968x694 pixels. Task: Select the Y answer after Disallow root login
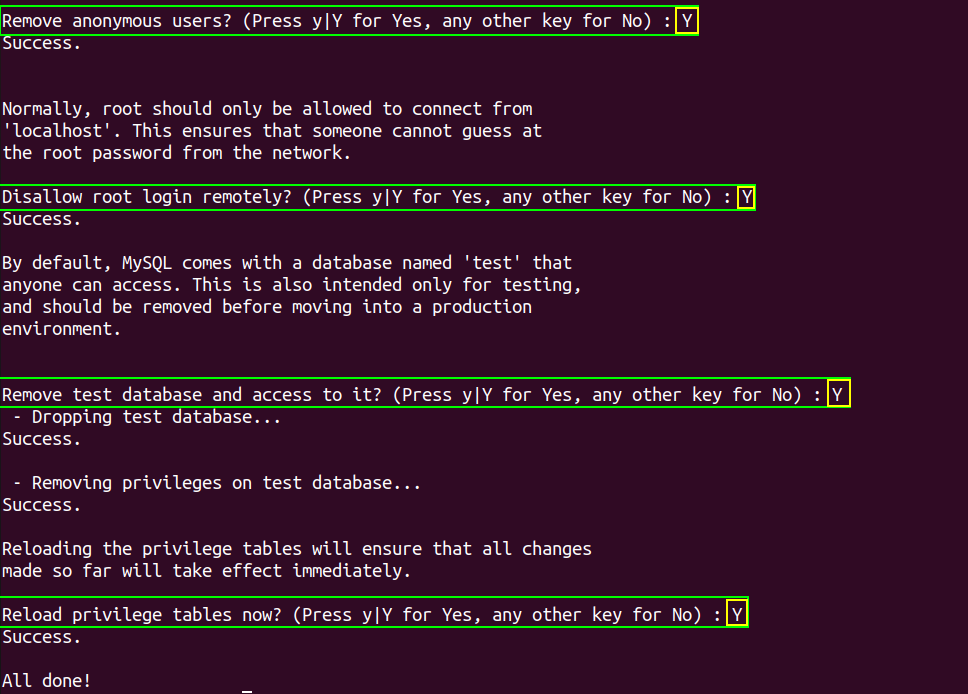[746, 197]
